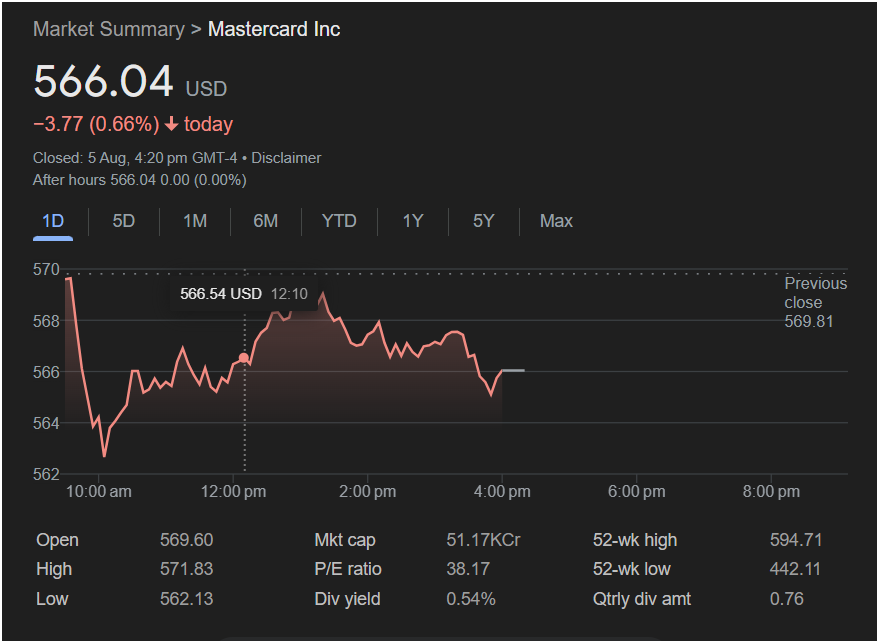
Task: Click the Div yield label
Action: click(x=348, y=599)
